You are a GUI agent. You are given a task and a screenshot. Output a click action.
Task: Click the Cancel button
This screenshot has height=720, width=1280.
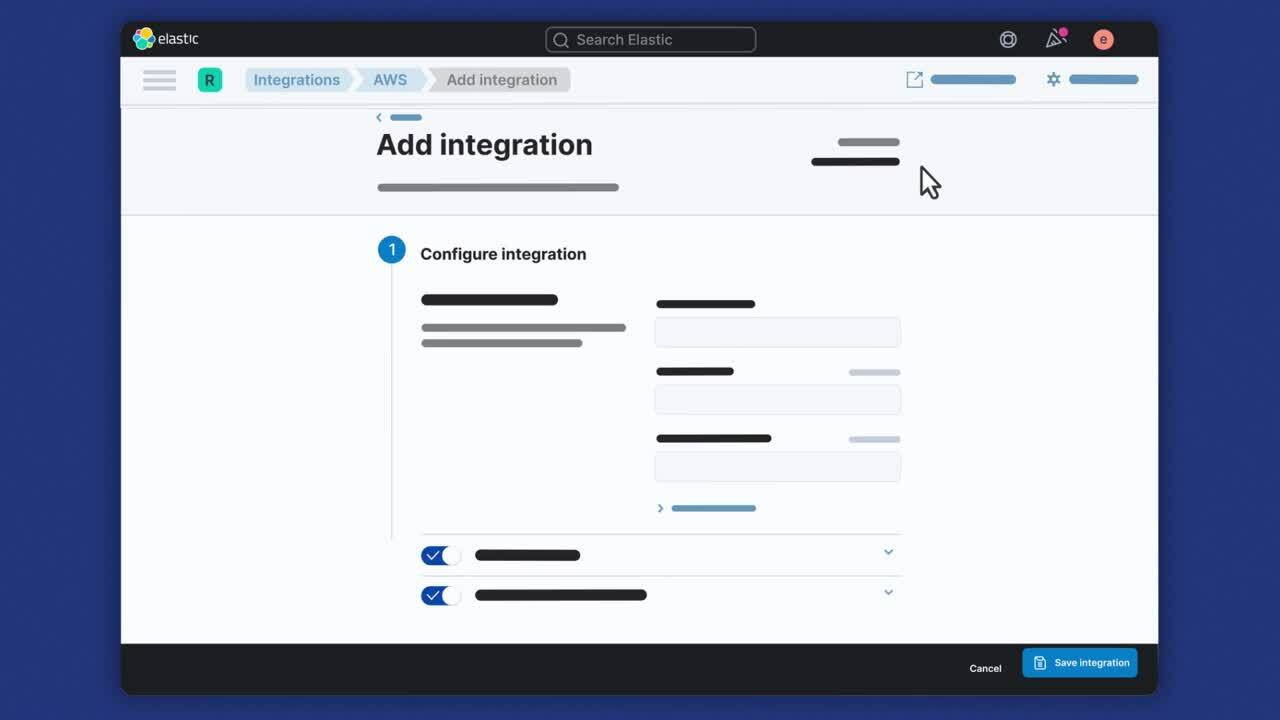(985, 668)
